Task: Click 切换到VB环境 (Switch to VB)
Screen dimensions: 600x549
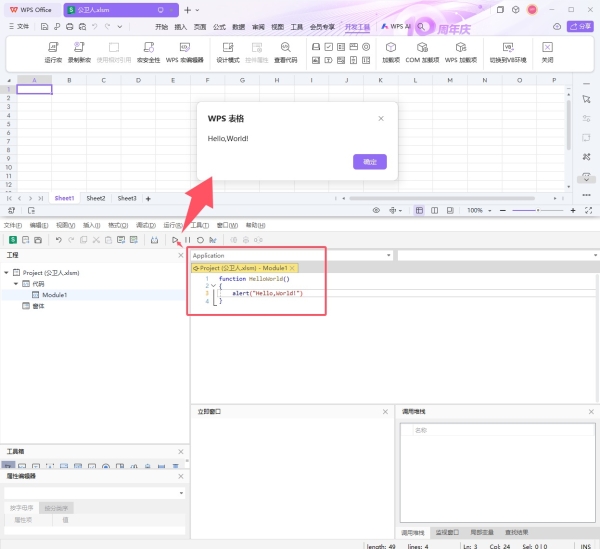Action: pos(508,52)
